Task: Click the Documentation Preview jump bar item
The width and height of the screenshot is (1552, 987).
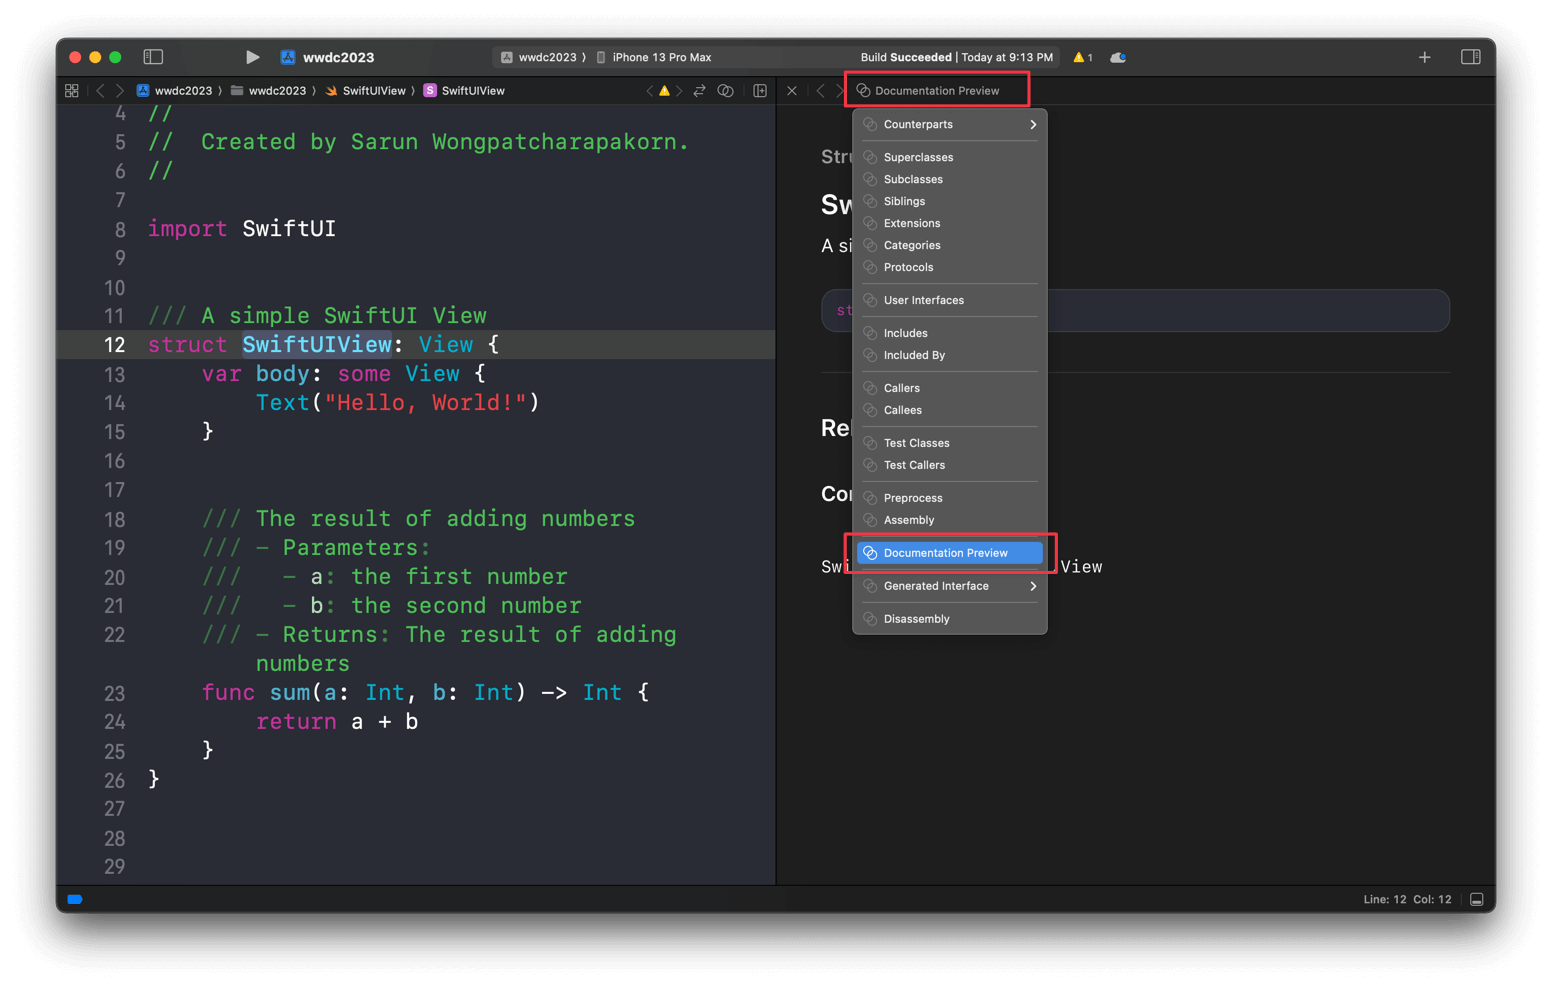Action: click(x=928, y=90)
